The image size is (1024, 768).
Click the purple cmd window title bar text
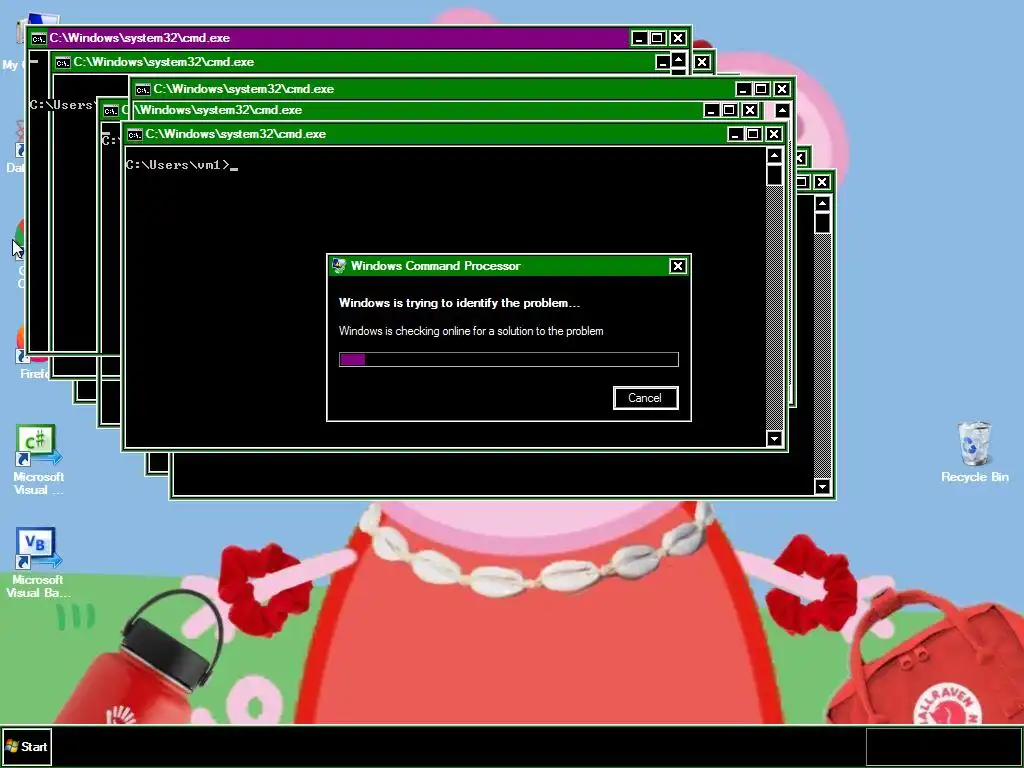tap(140, 38)
